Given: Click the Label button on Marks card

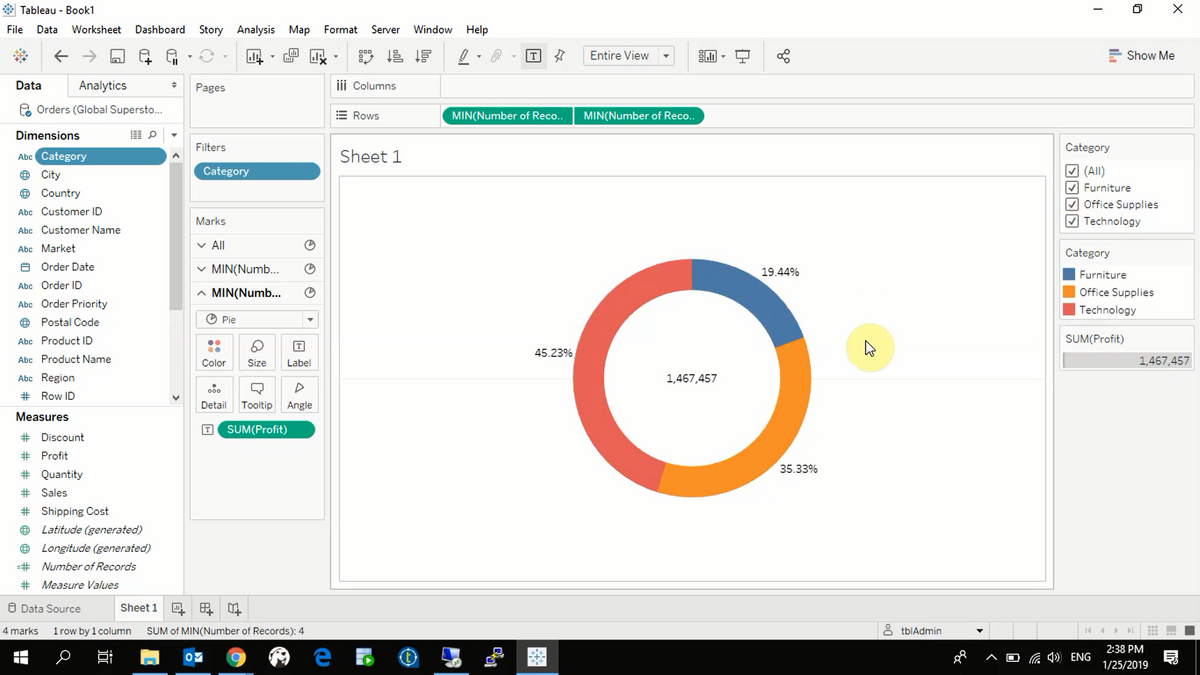Looking at the screenshot, I should [299, 352].
